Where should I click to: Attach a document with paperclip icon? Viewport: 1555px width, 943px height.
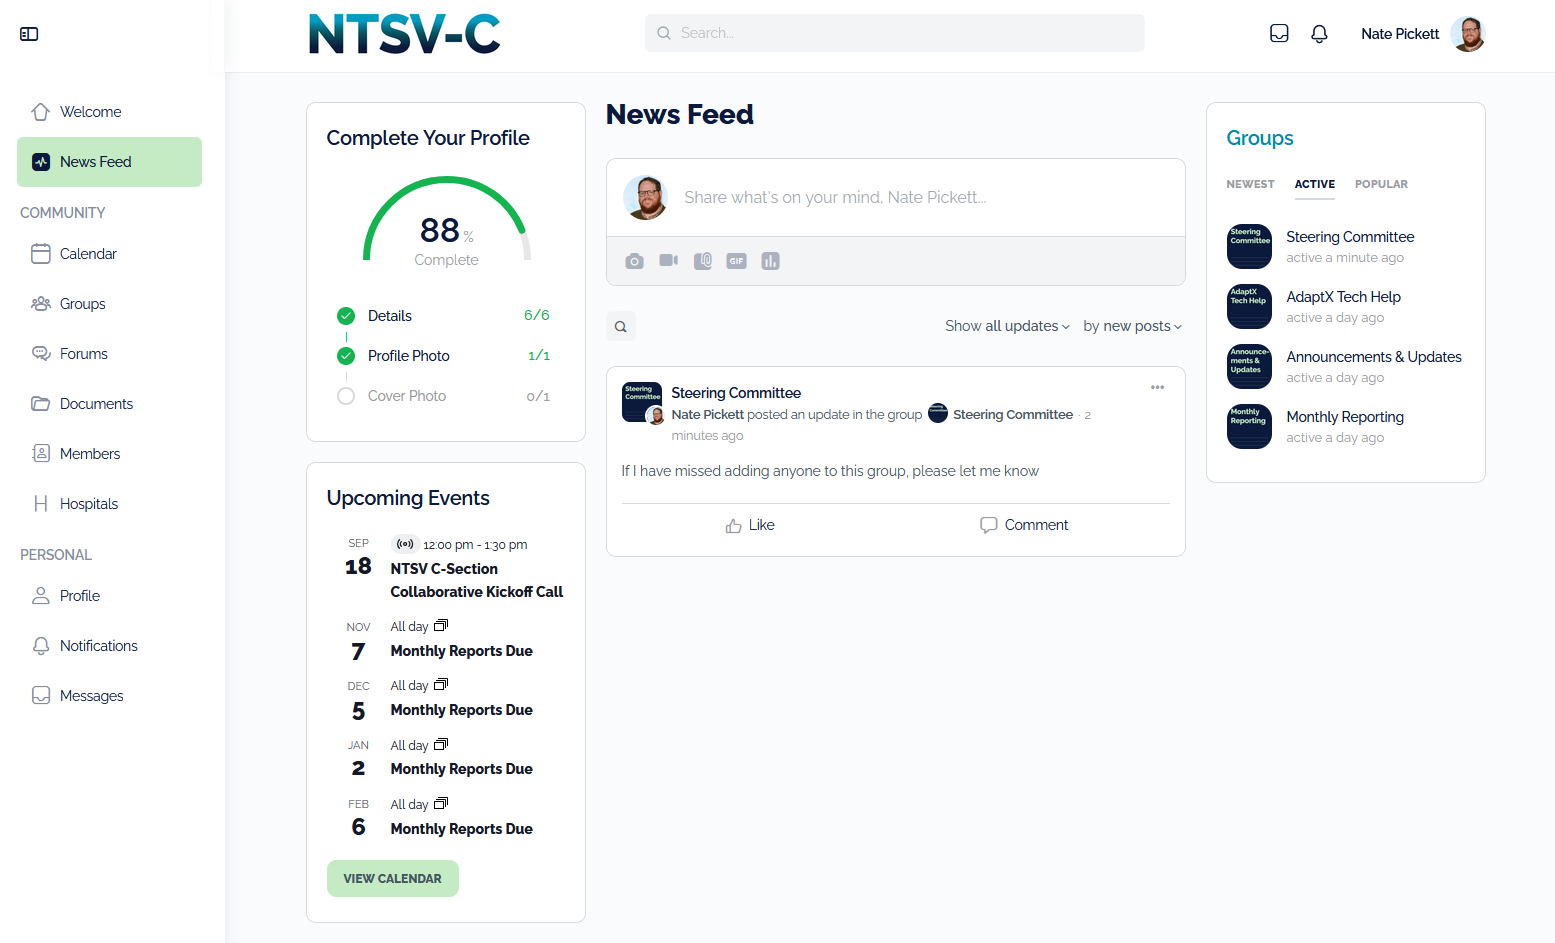coord(703,261)
